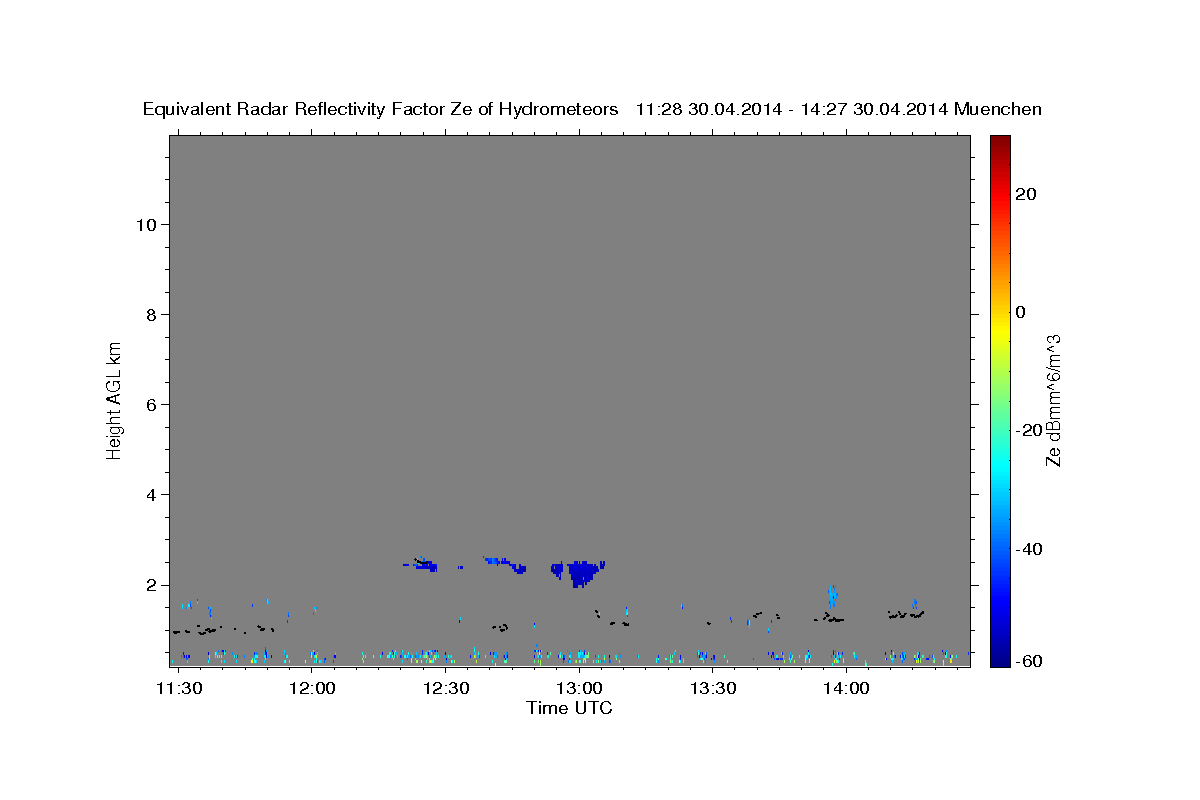The height and width of the screenshot is (800, 1200).
Task: Click the 12:00 time tick label
Action: (312, 688)
